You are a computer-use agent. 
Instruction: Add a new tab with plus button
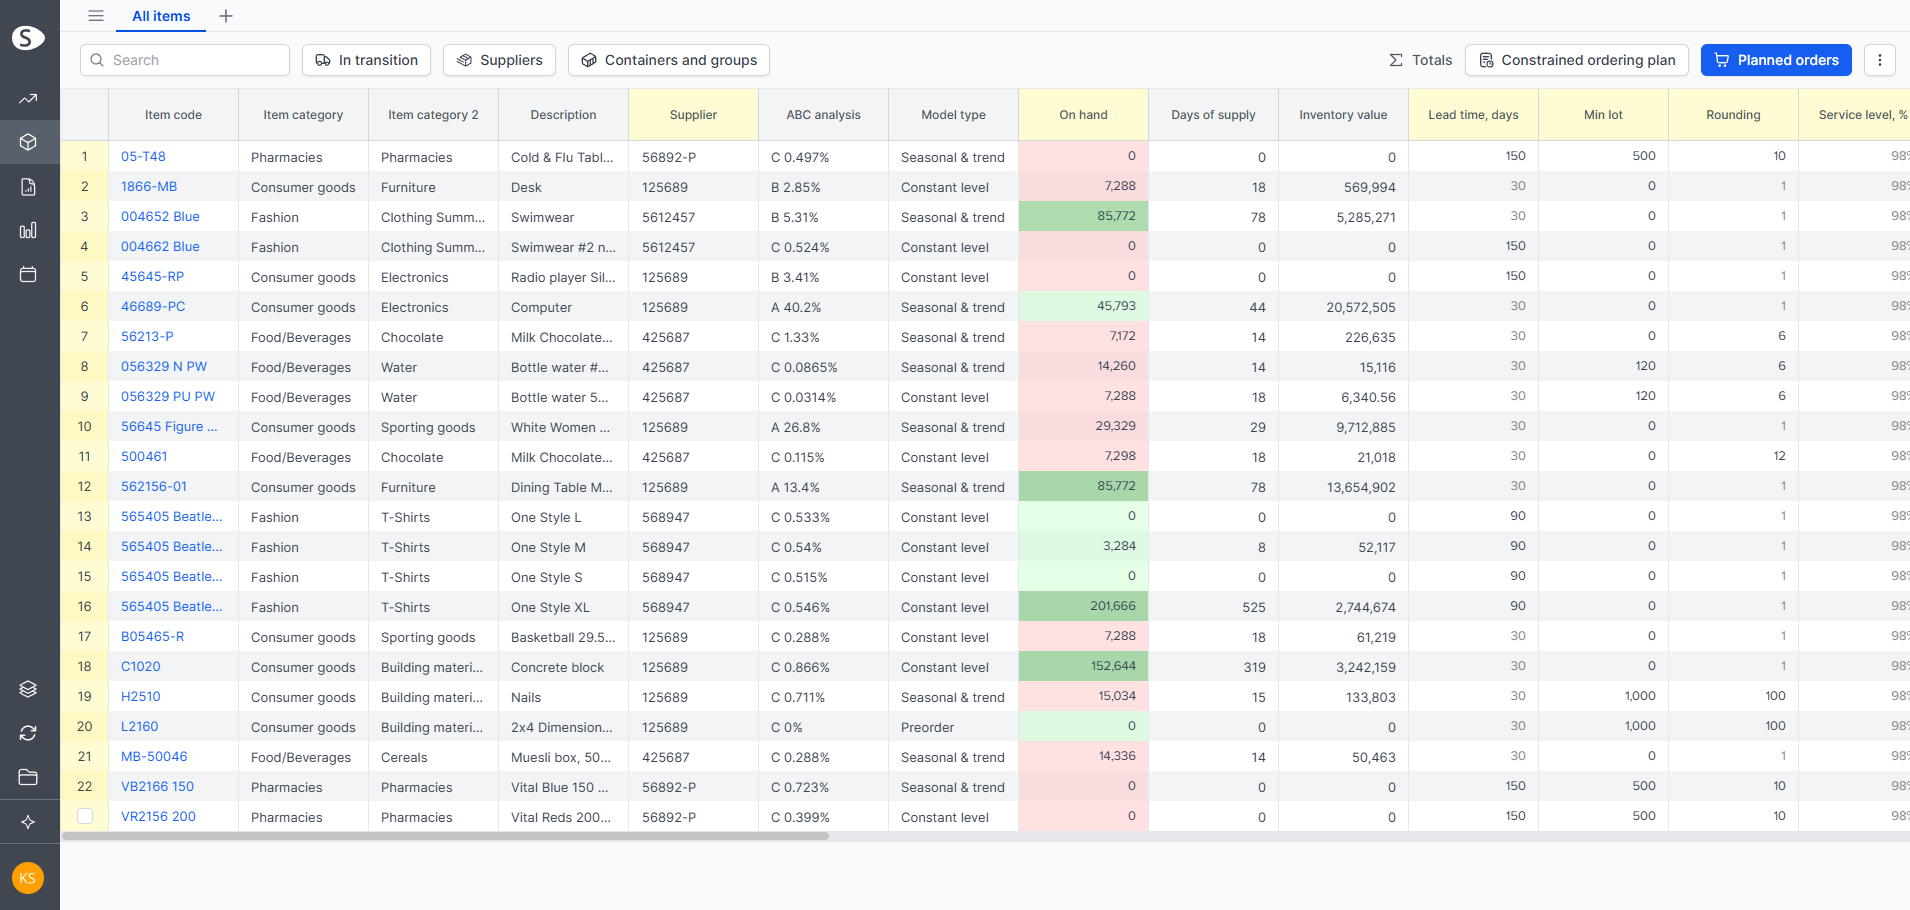tap(226, 16)
